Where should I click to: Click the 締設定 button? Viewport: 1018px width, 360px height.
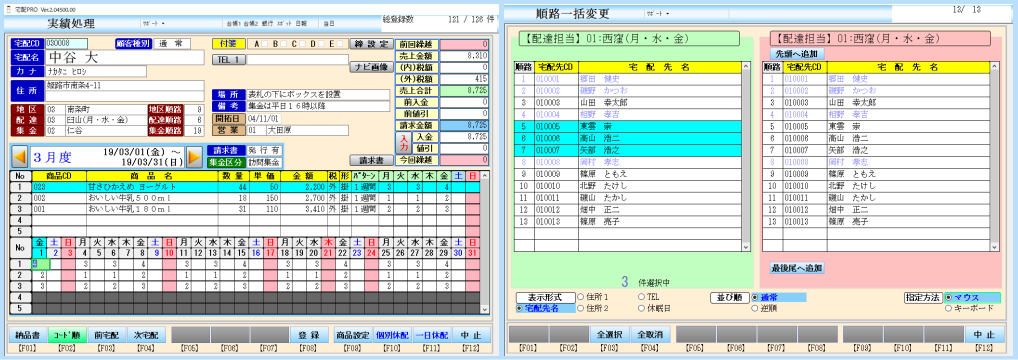point(371,44)
